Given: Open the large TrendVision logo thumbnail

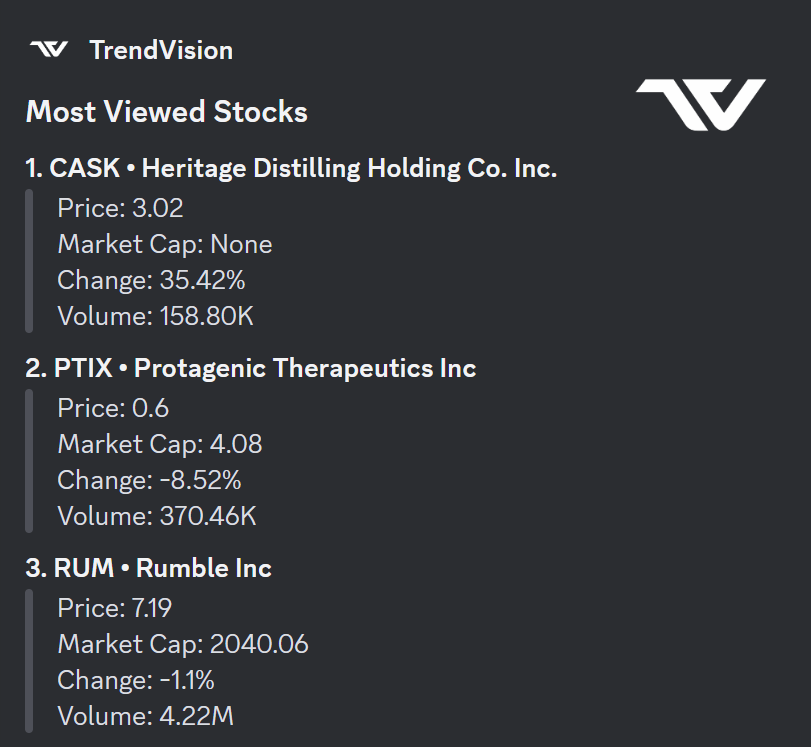Looking at the screenshot, I should pos(700,104).
